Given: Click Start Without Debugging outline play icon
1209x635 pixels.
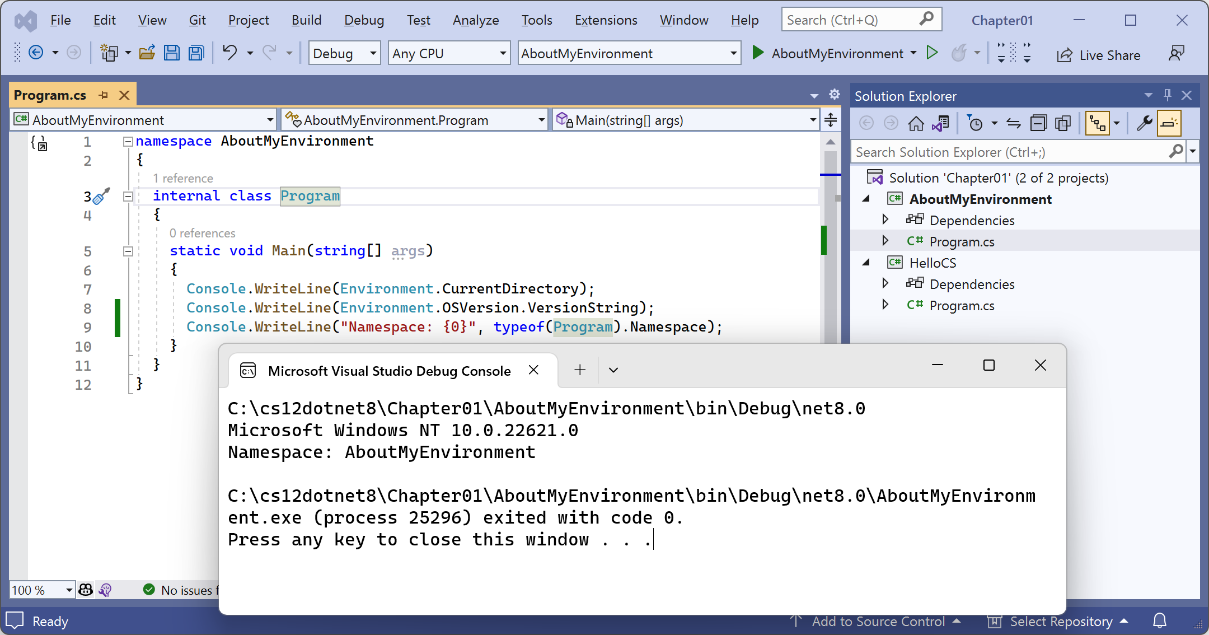Looking at the screenshot, I should pyautogui.click(x=932, y=53).
